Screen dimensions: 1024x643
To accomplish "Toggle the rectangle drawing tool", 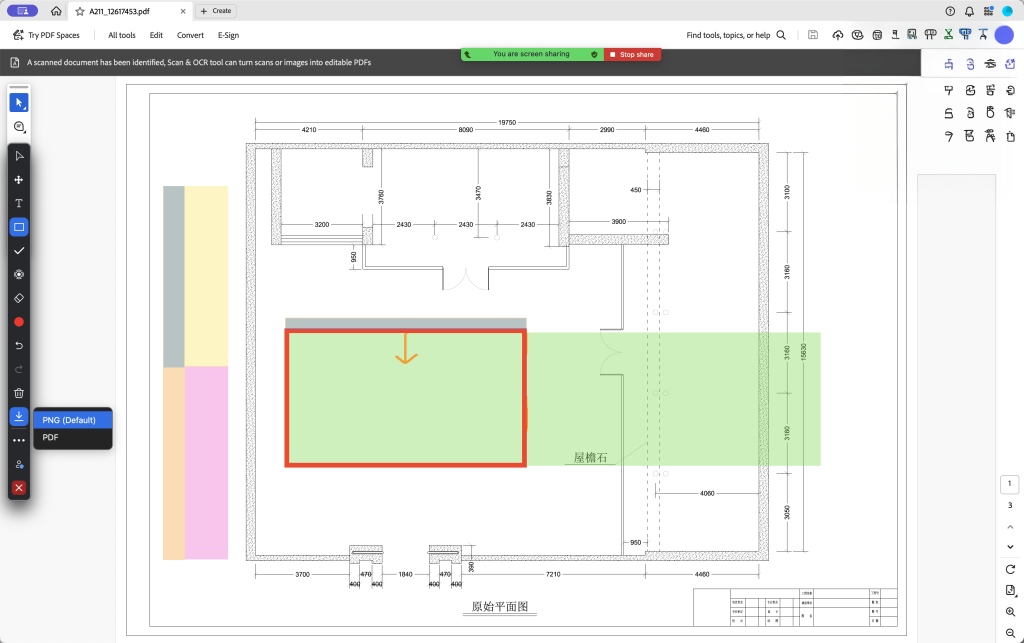I will (x=19, y=227).
